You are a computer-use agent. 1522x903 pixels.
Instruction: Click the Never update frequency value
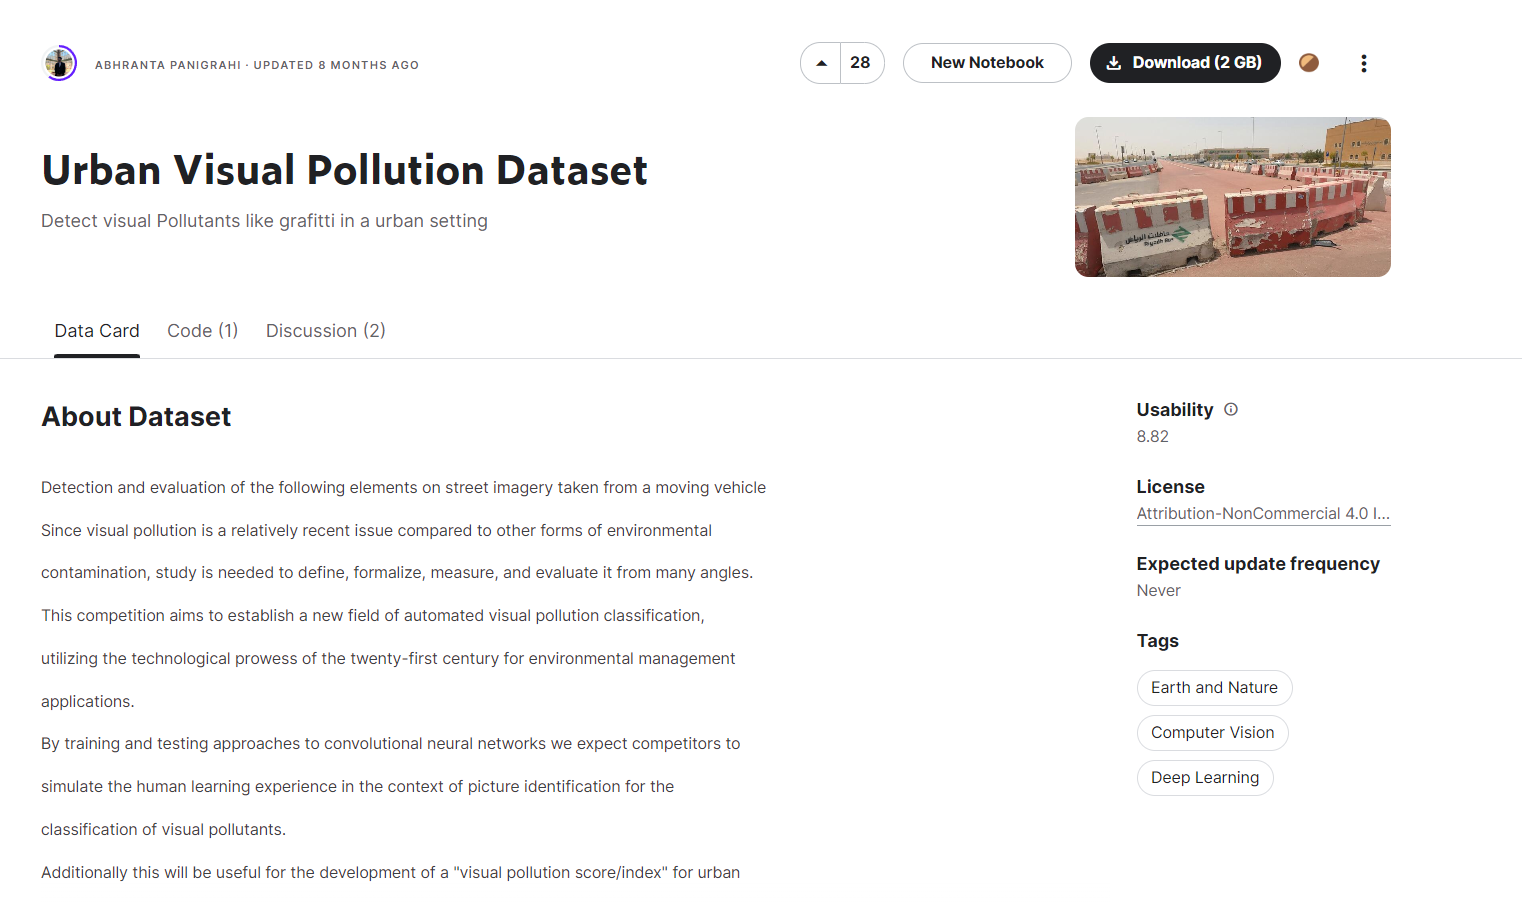1158,591
